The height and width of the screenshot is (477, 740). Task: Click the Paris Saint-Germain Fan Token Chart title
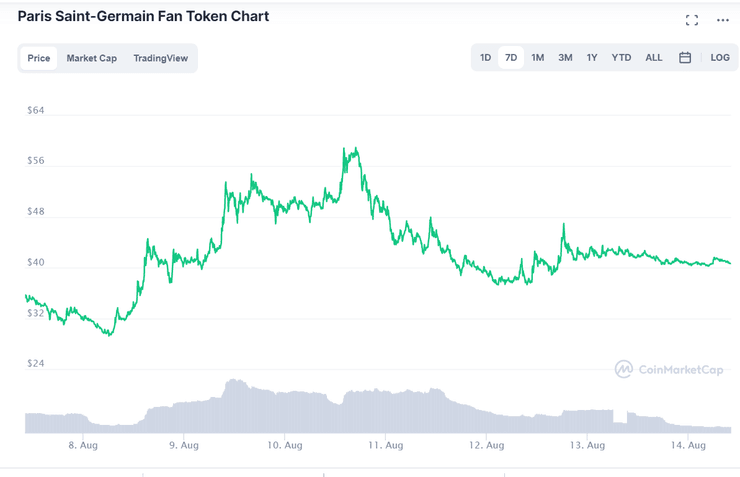(143, 17)
